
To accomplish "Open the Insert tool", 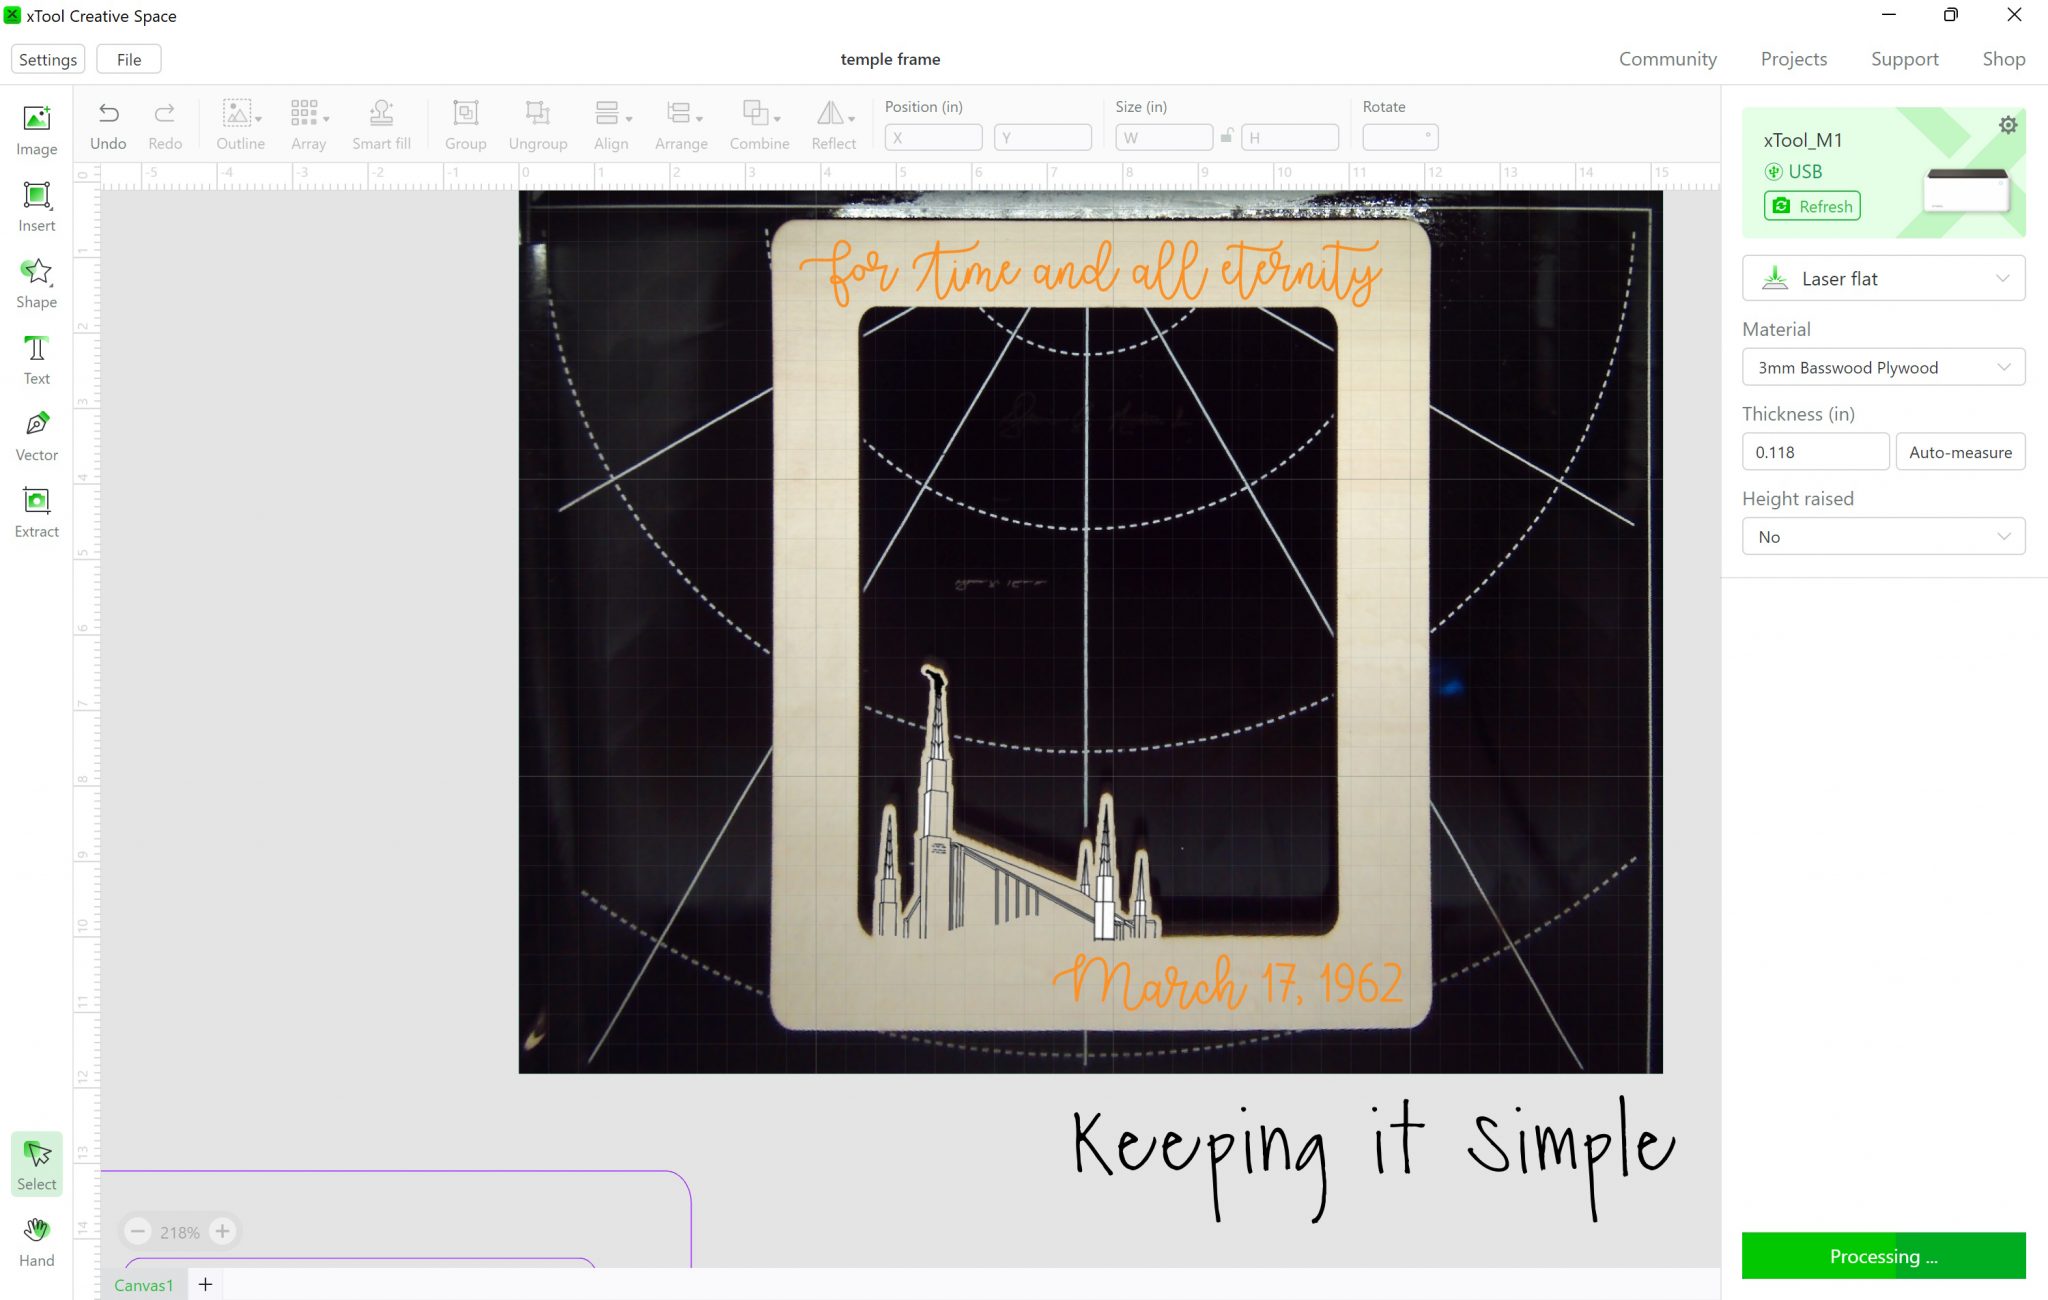I will (37, 206).
